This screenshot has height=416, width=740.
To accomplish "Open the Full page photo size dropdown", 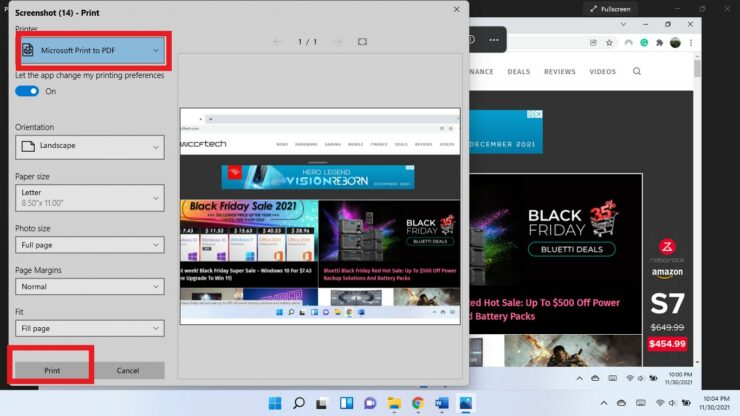I will 90,245.
